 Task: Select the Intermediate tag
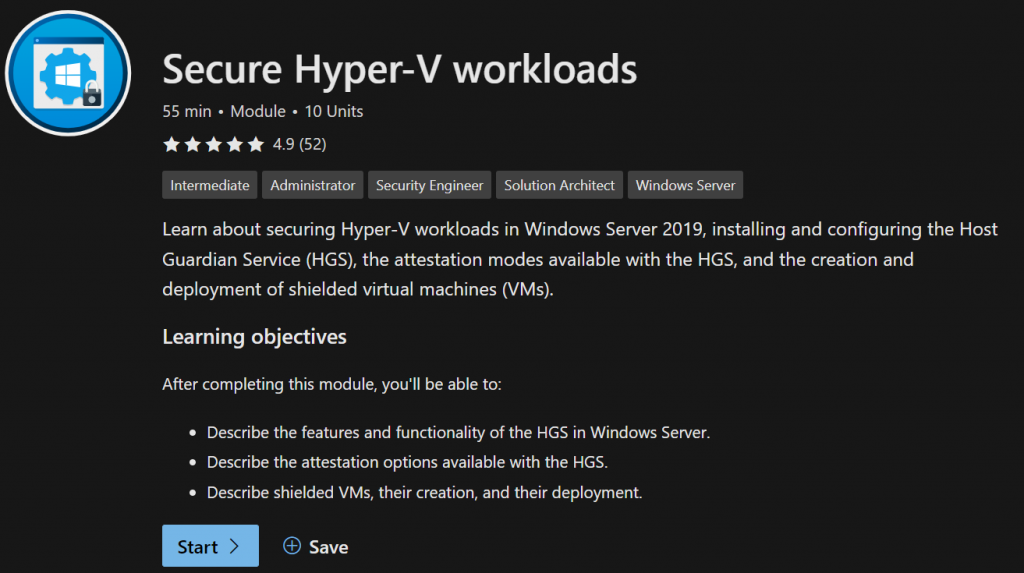(210, 185)
